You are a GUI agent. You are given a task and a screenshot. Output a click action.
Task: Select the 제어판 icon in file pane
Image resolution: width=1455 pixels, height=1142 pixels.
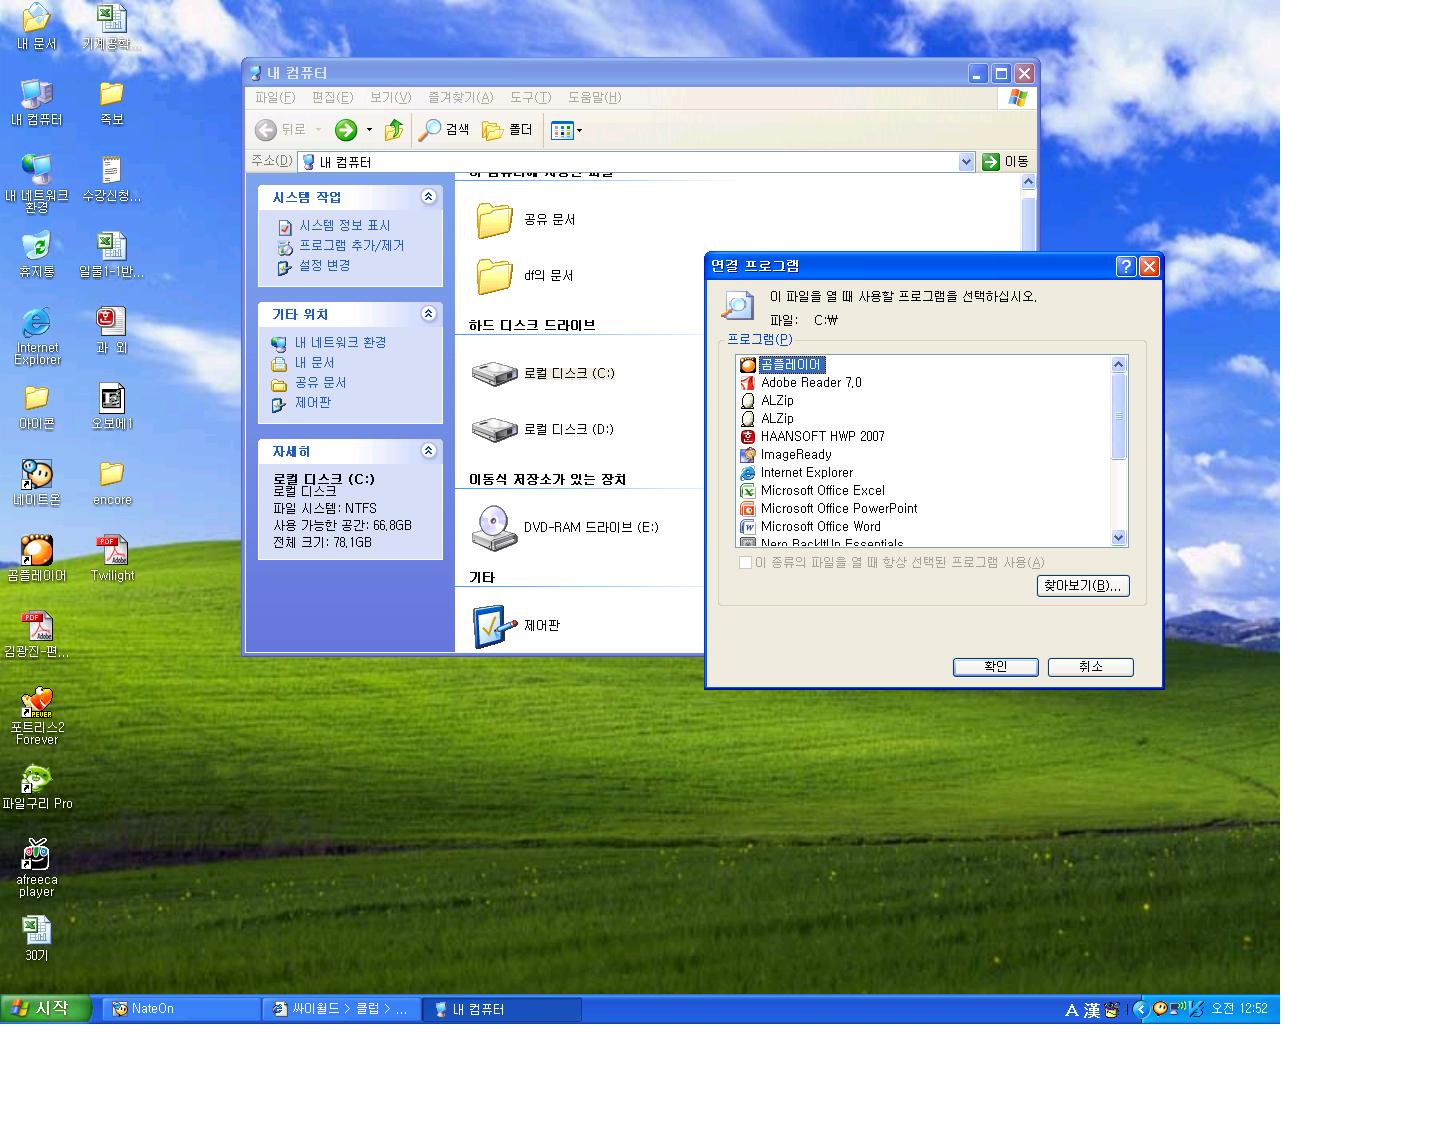pyautogui.click(x=494, y=626)
